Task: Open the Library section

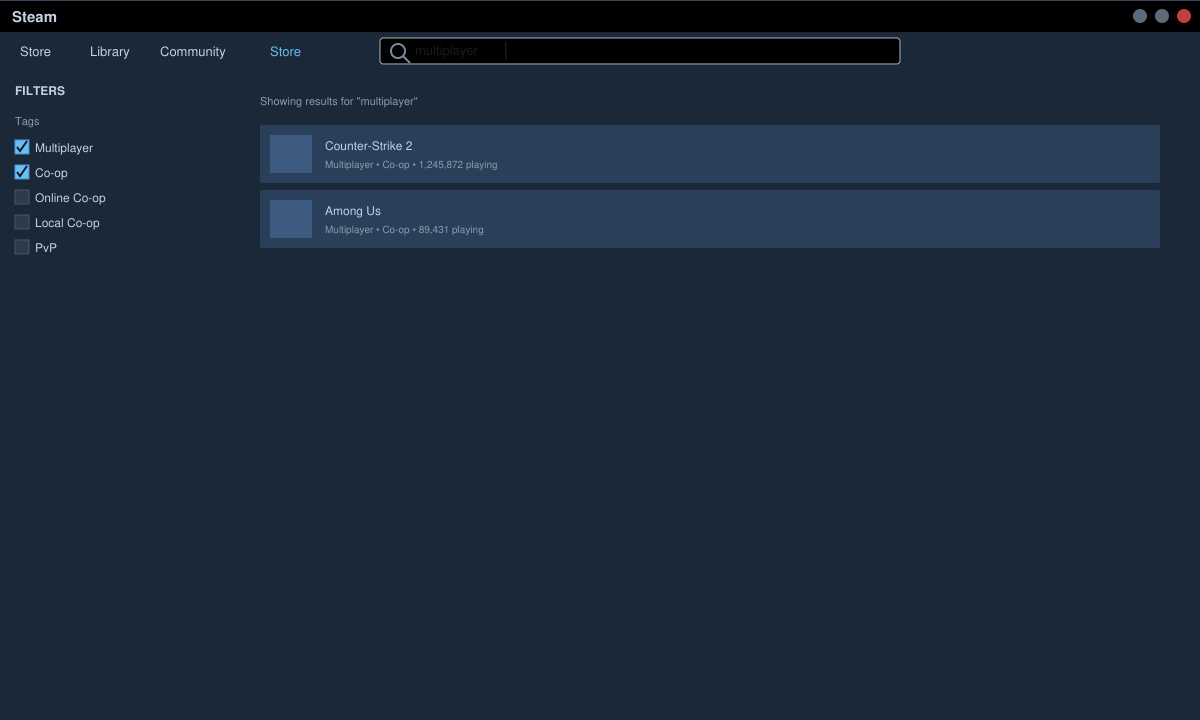Action: pos(109,52)
